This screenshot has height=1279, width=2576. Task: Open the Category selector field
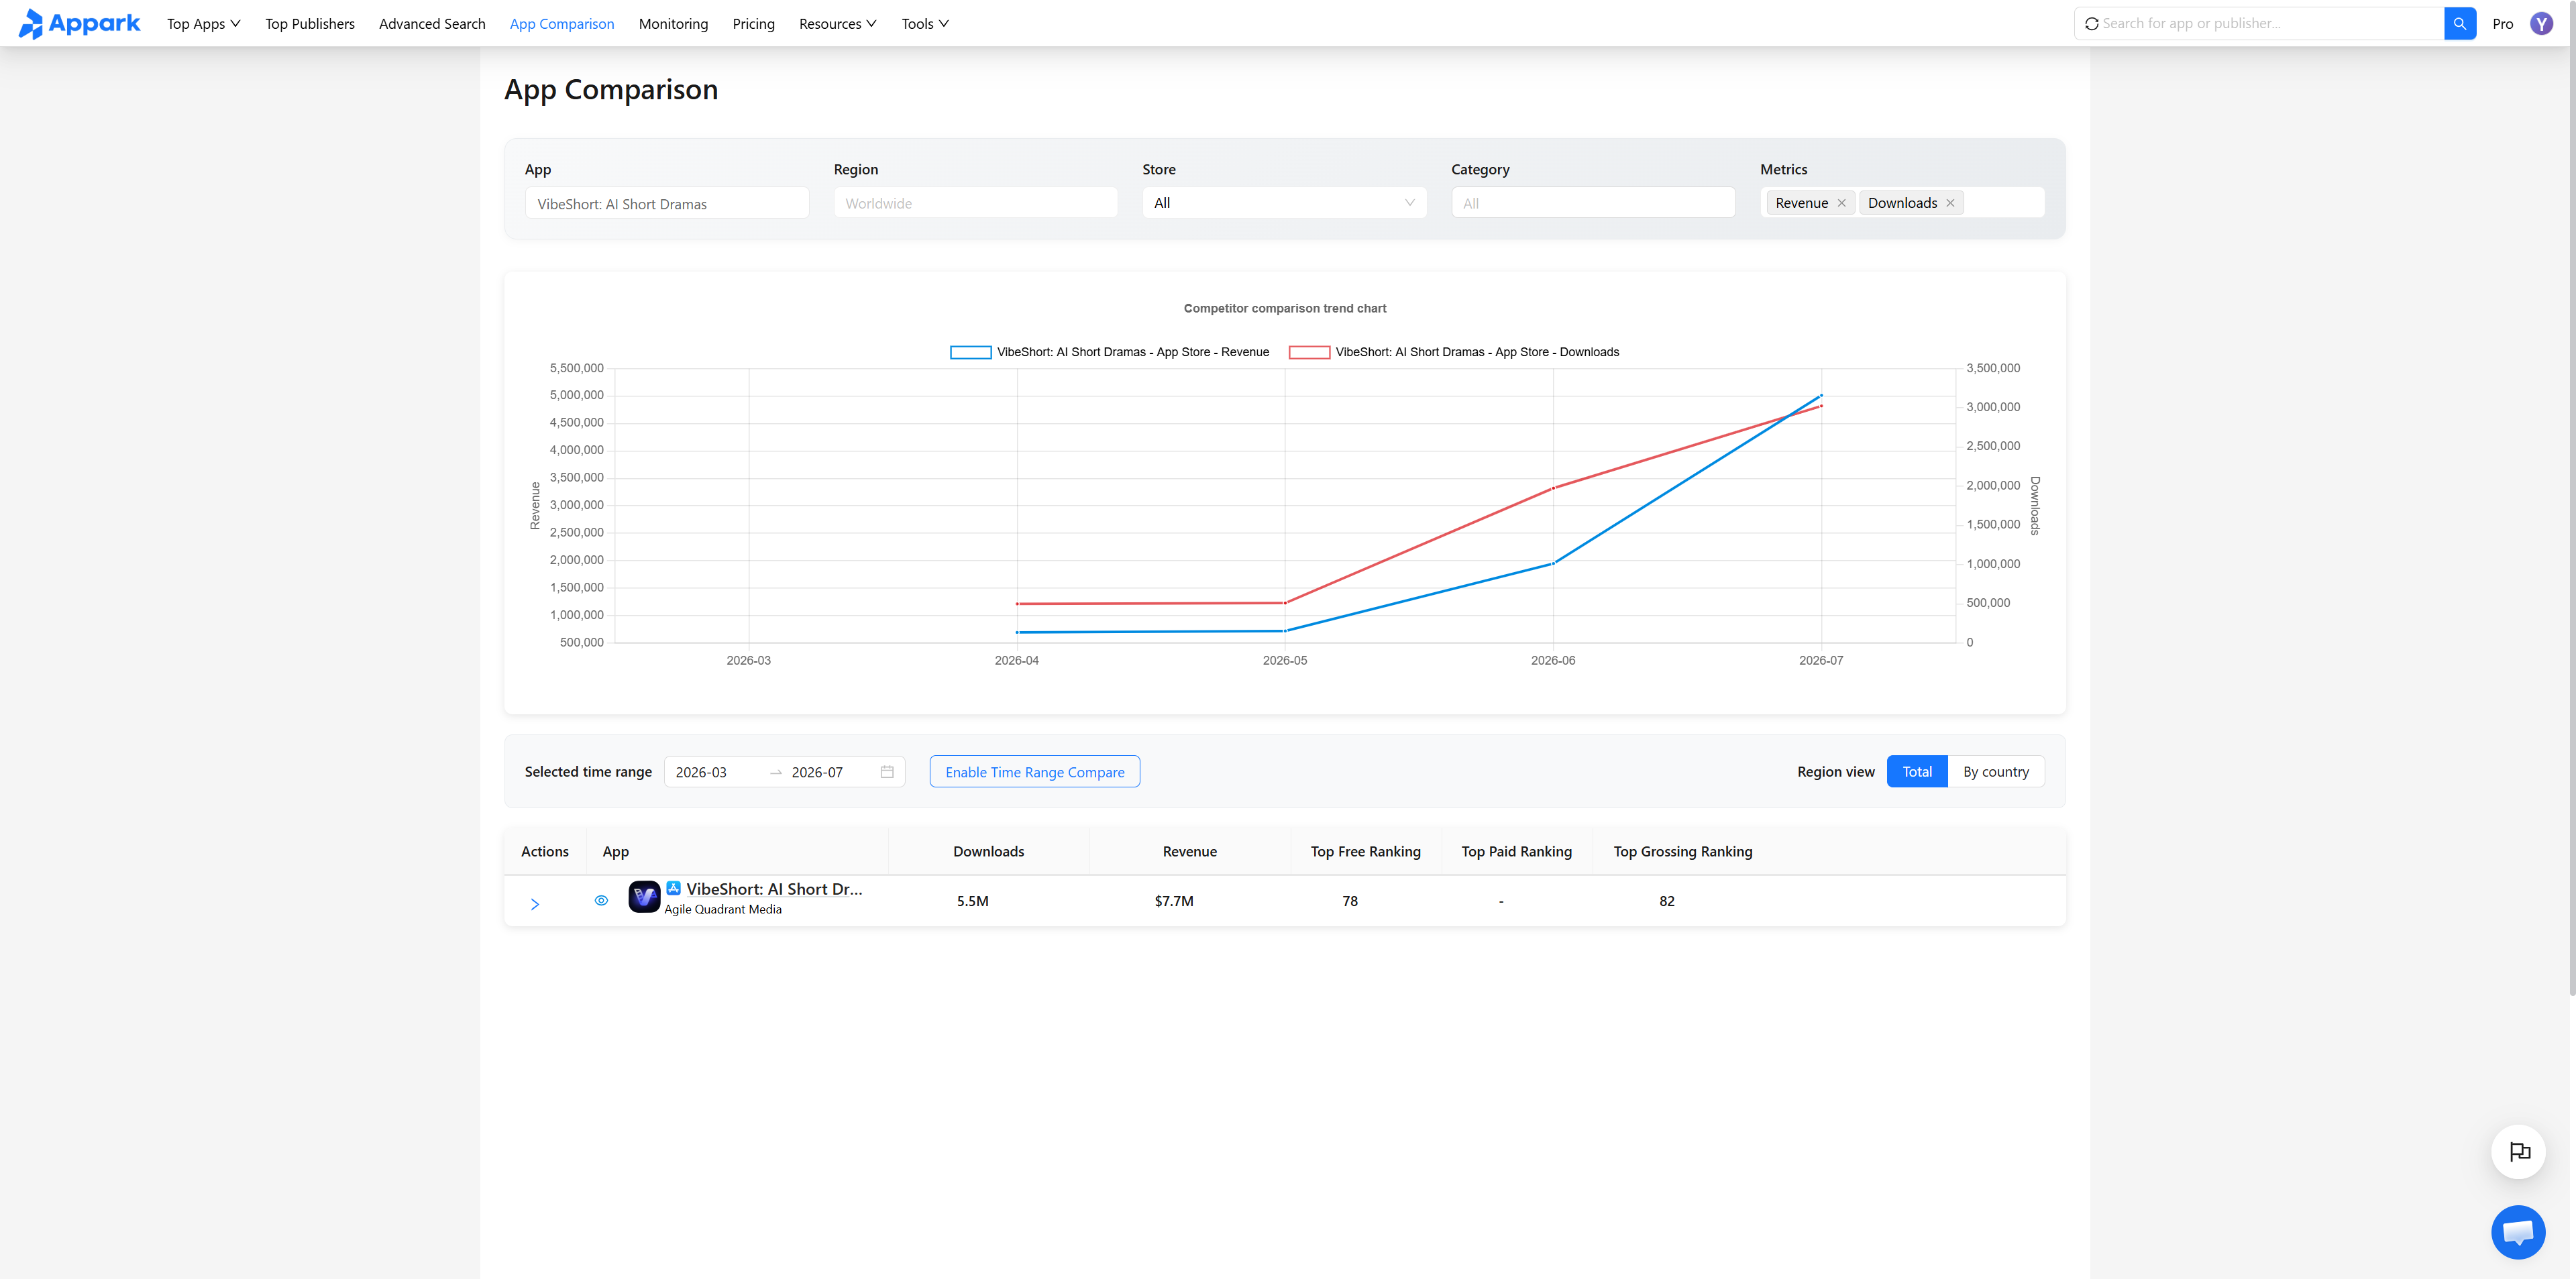(1593, 203)
